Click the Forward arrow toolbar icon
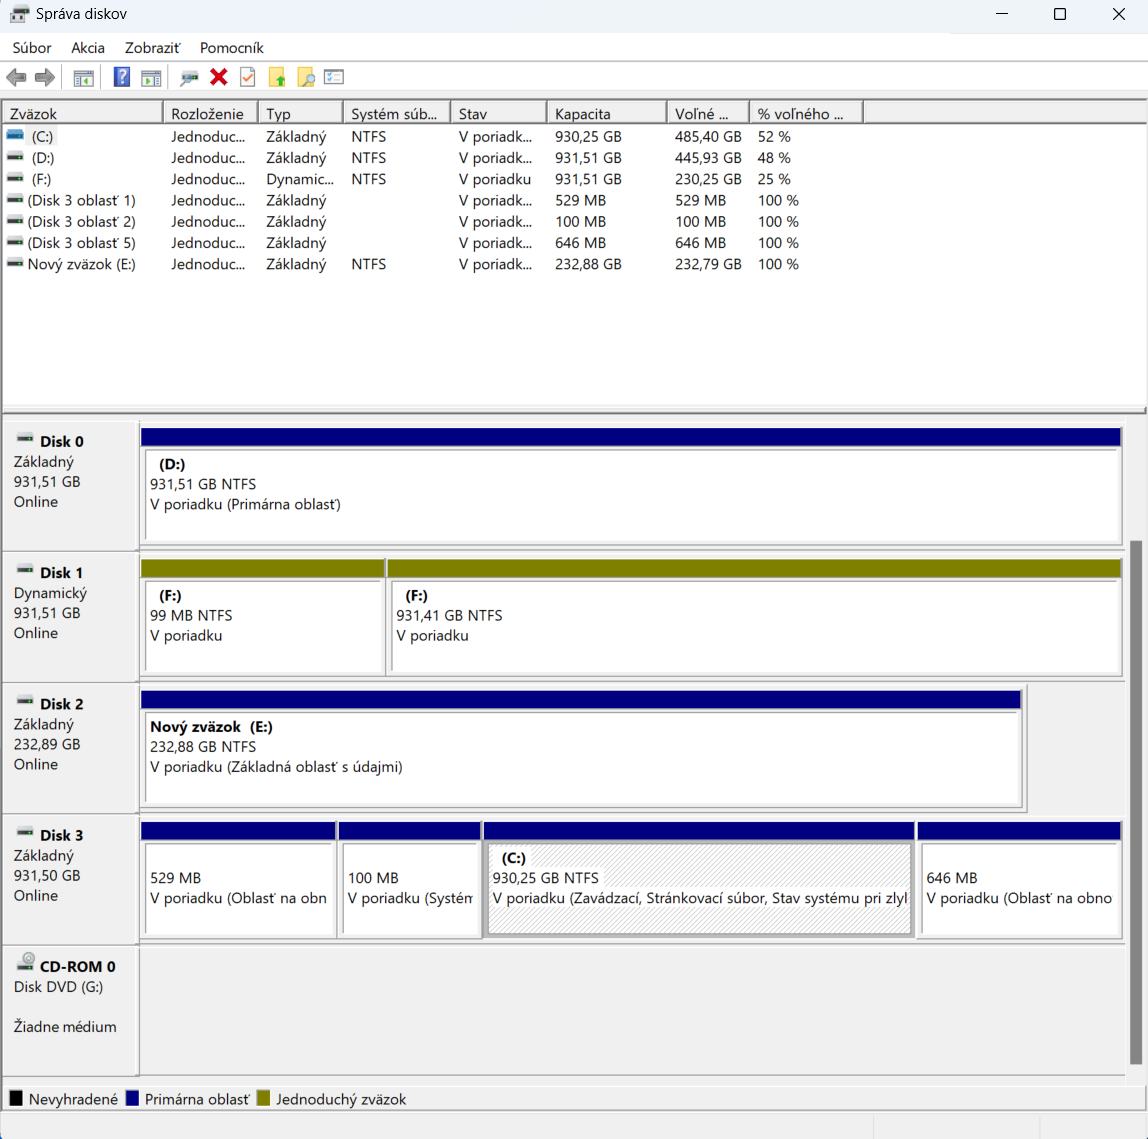1148x1139 pixels. click(45, 77)
